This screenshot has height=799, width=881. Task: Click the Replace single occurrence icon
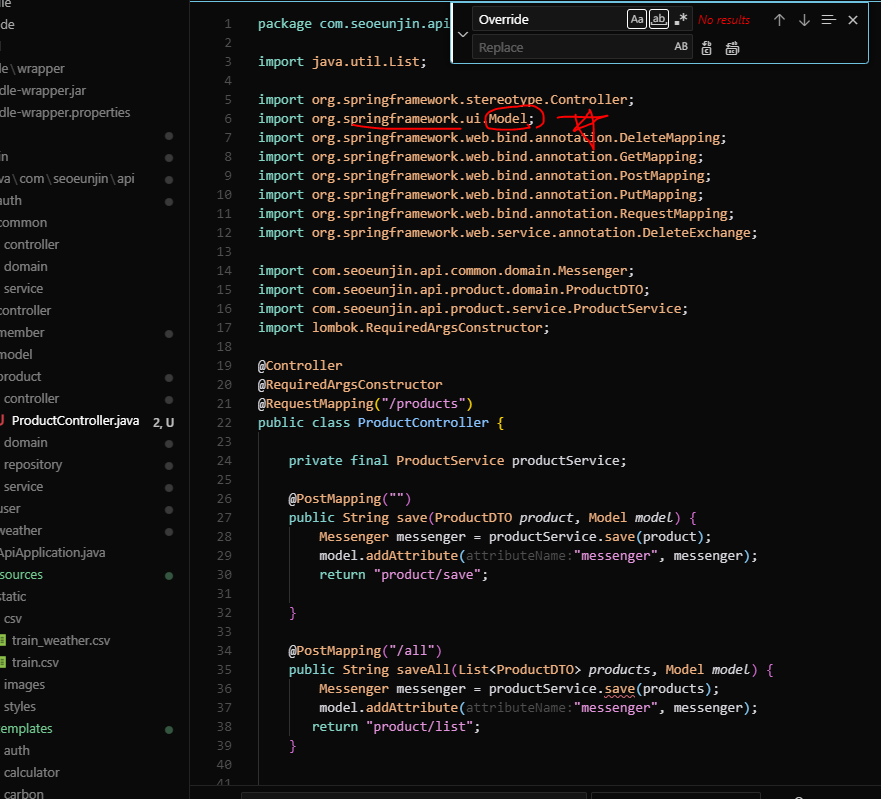(x=707, y=48)
